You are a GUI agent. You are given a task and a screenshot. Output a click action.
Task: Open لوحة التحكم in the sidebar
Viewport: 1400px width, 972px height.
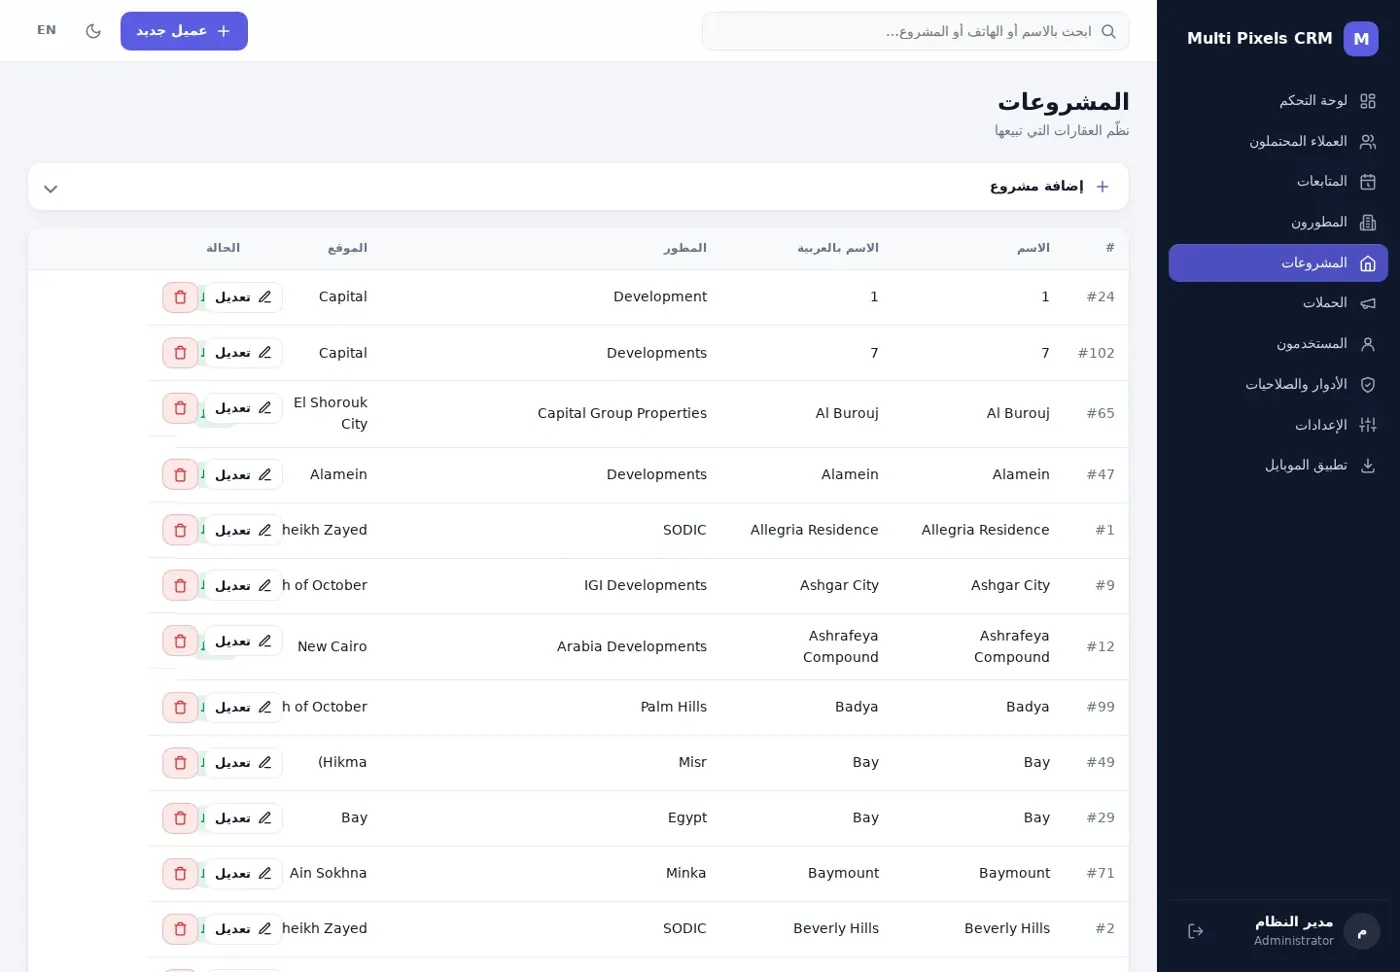point(1278,101)
